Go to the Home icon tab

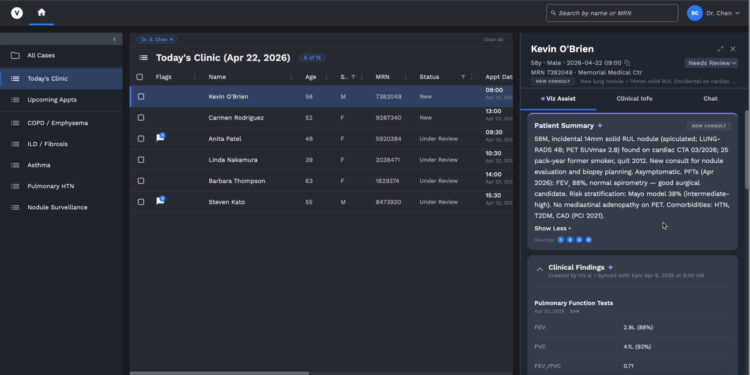pyautogui.click(x=42, y=13)
